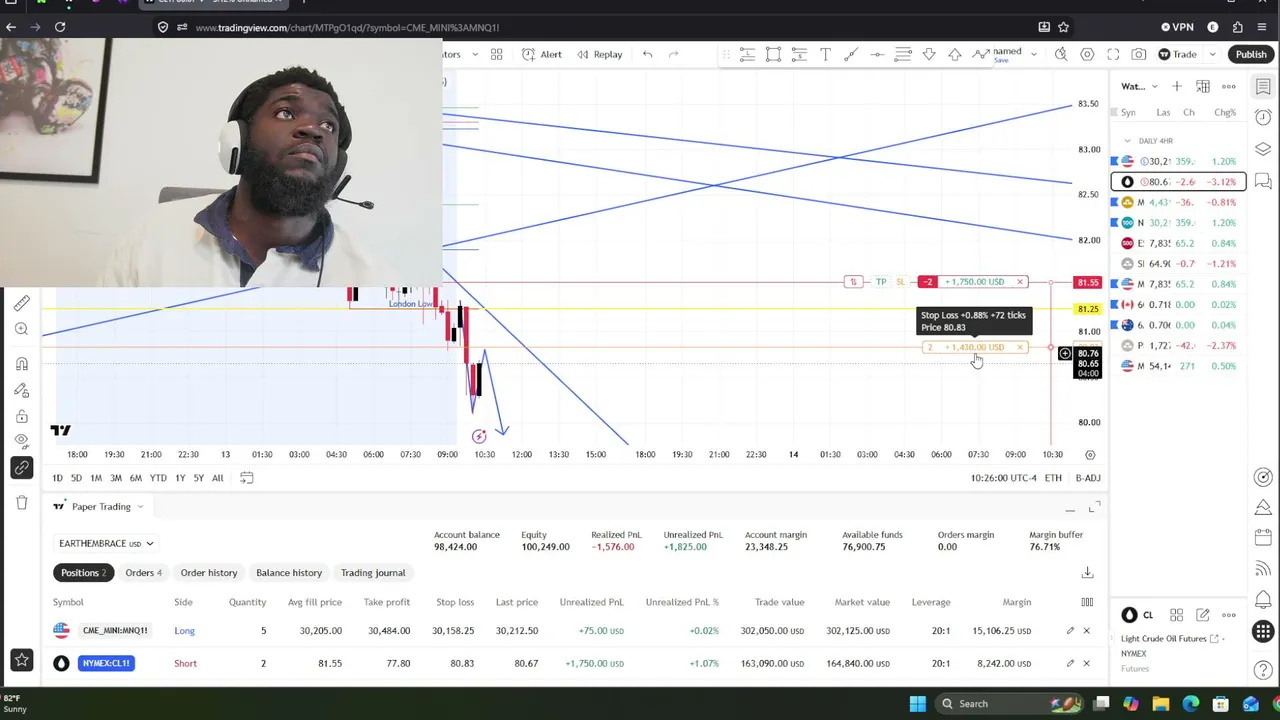Edit the CME_MINI:MNQ1! position
The width and height of the screenshot is (1280, 720).
[x=1070, y=631]
